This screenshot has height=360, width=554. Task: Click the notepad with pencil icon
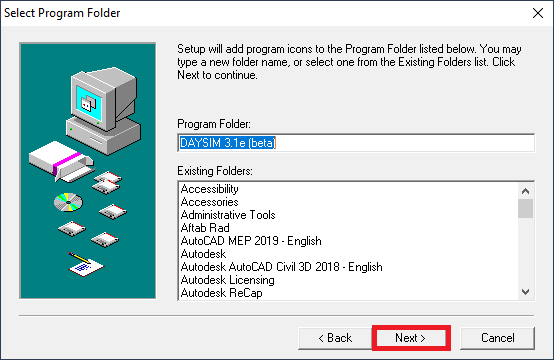[x=86, y=264]
